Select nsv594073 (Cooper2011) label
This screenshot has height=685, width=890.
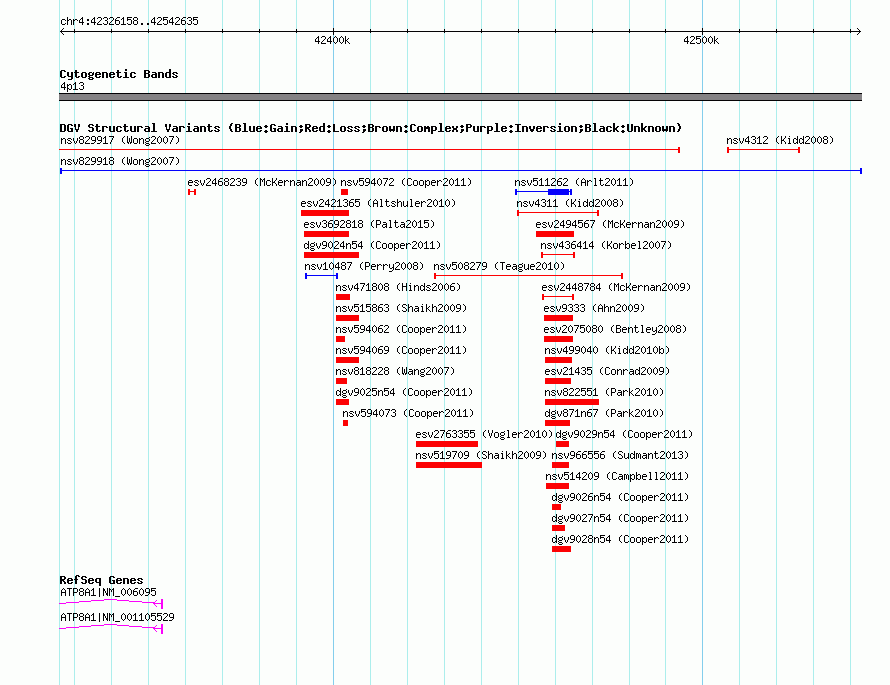(408, 413)
